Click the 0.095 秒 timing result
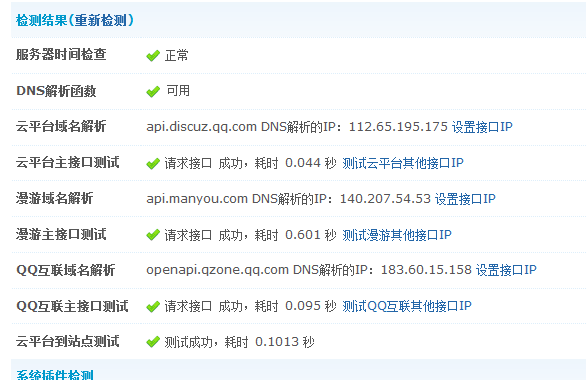This screenshot has width=586, height=380. [311, 306]
